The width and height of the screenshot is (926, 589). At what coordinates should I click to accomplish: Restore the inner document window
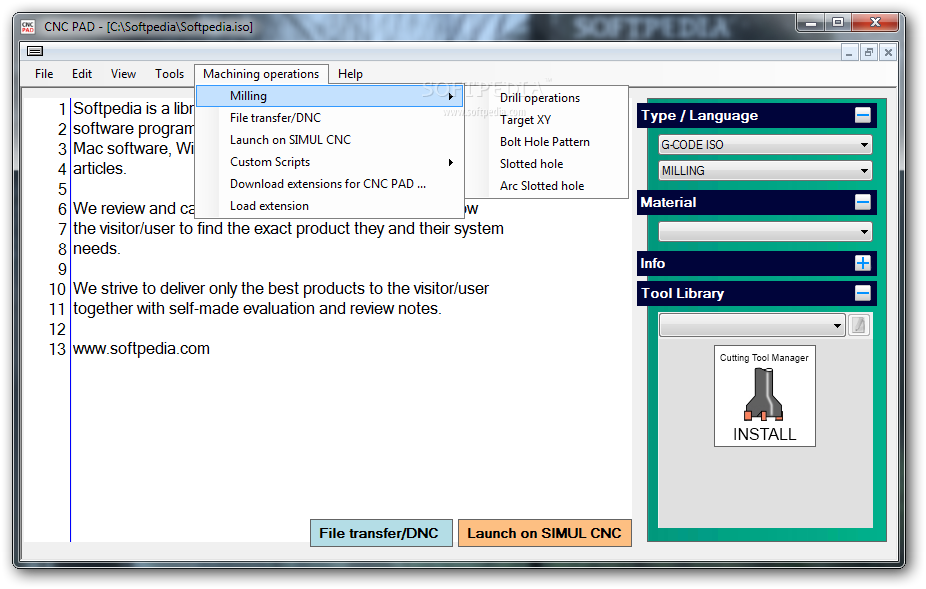(868, 53)
